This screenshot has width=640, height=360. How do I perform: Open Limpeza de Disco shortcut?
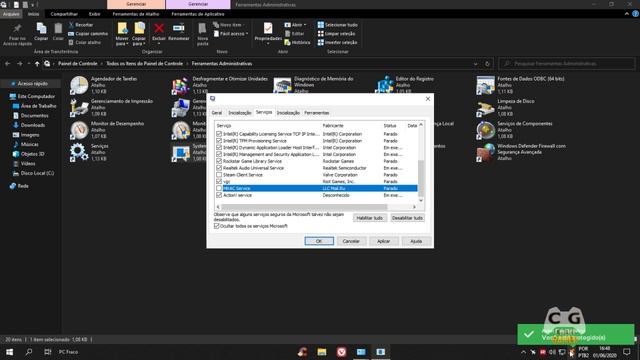(x=506, y=107)
